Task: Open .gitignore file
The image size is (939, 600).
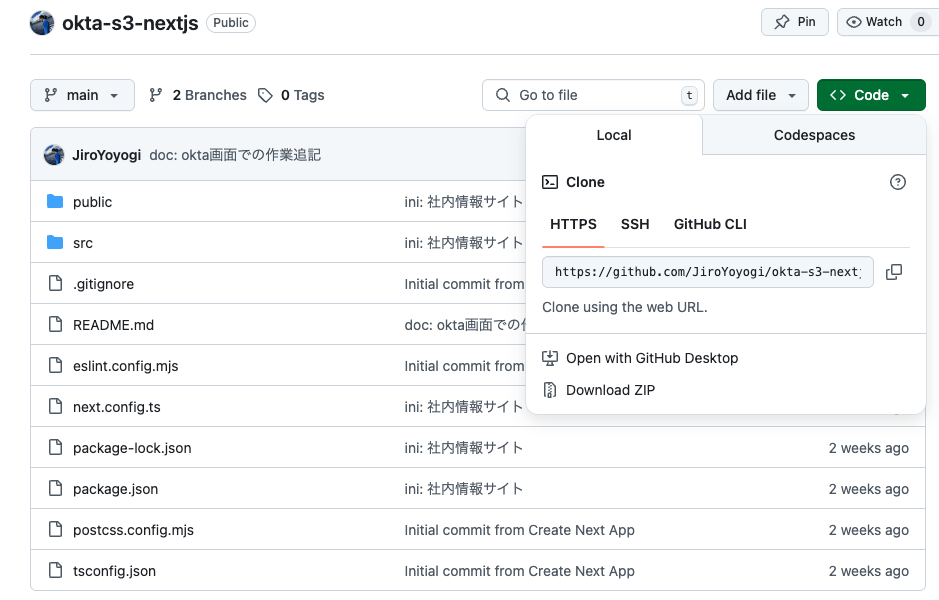Action: pos(104,284)
